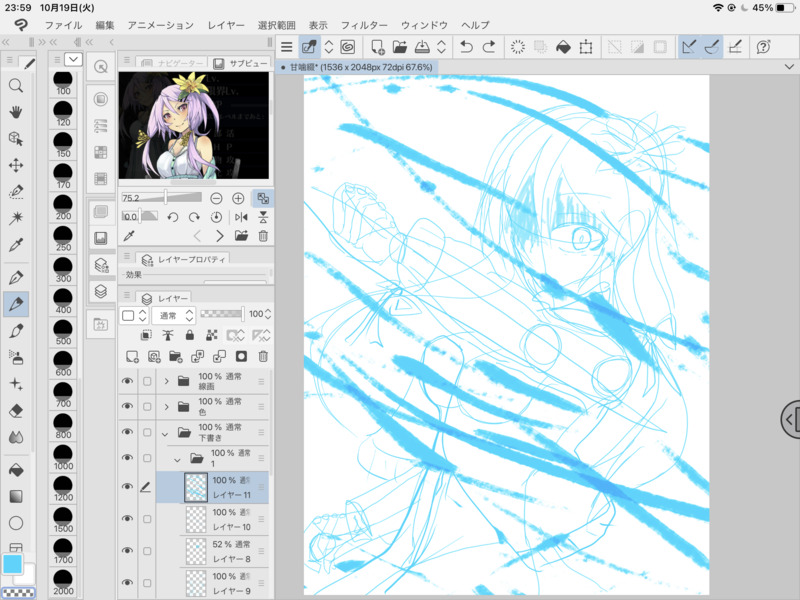Expand the 線画 layer folder
Screen dimensions: 800x600
pos(166,381)
